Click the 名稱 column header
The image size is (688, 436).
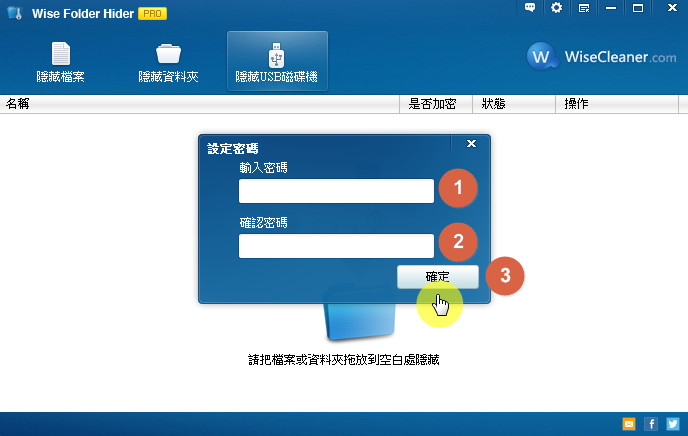tap(200, 104)
